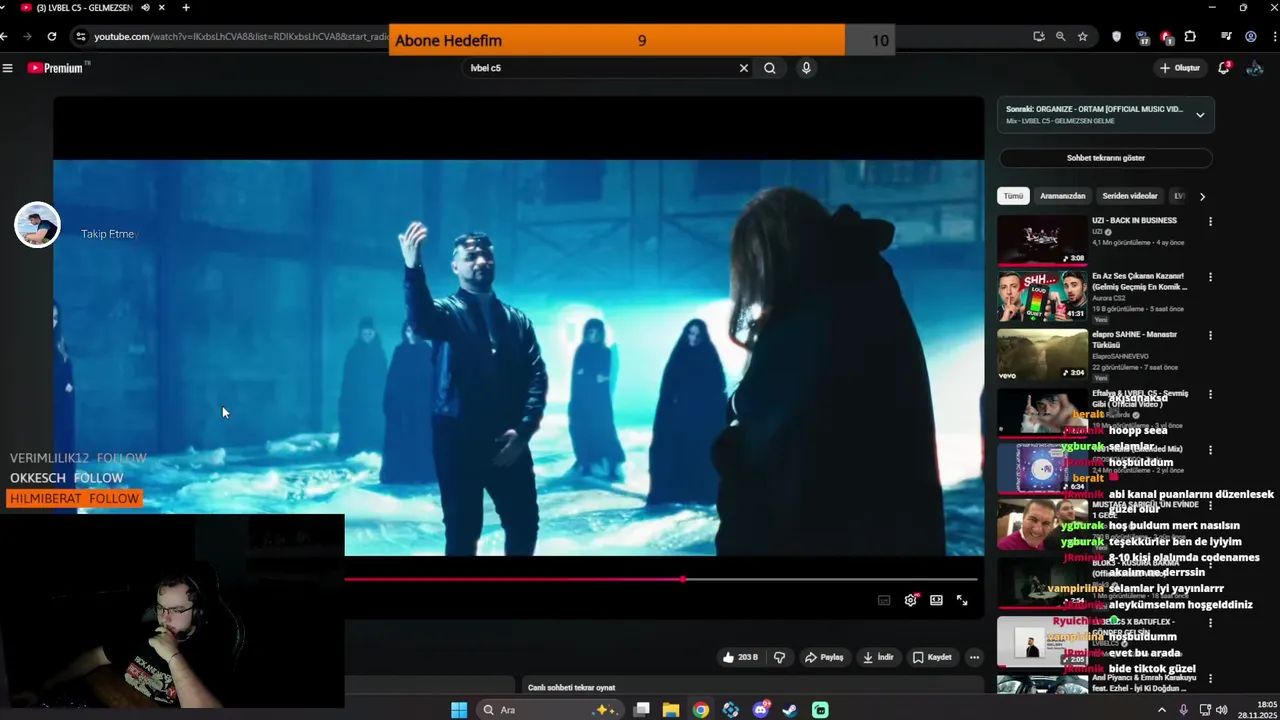Seek using the red video progress bar
The image size is (1280, 720).
[660, 579]
